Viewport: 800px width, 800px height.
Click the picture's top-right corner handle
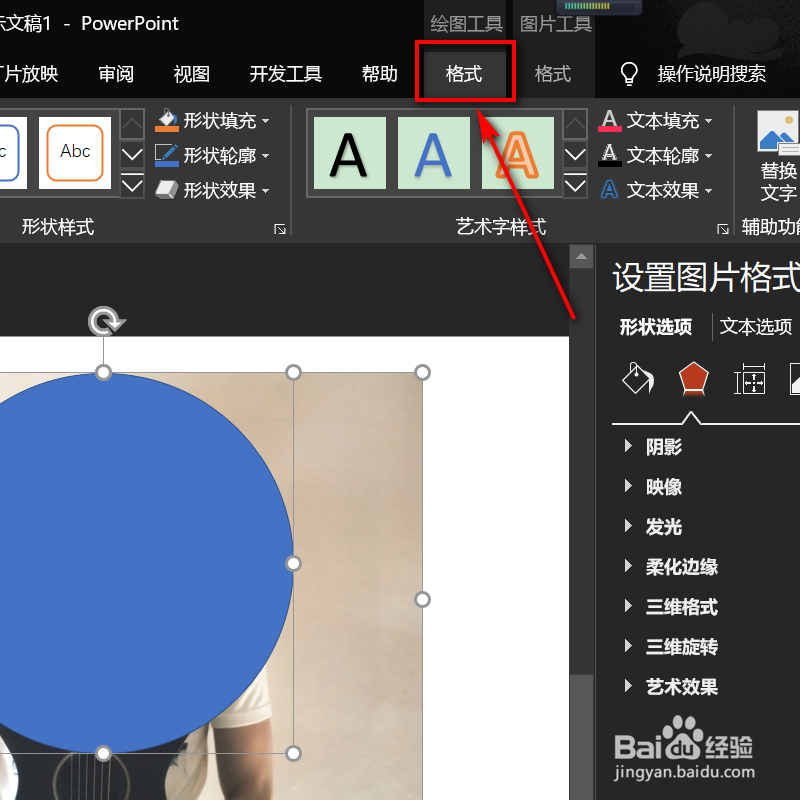(x=422, y=372)
